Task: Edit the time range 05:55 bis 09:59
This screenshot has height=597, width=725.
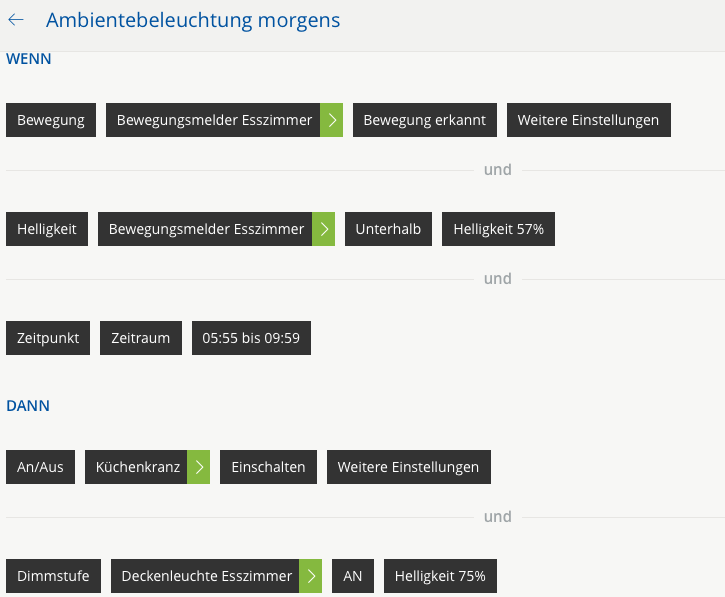Action: tap(251, 338)
